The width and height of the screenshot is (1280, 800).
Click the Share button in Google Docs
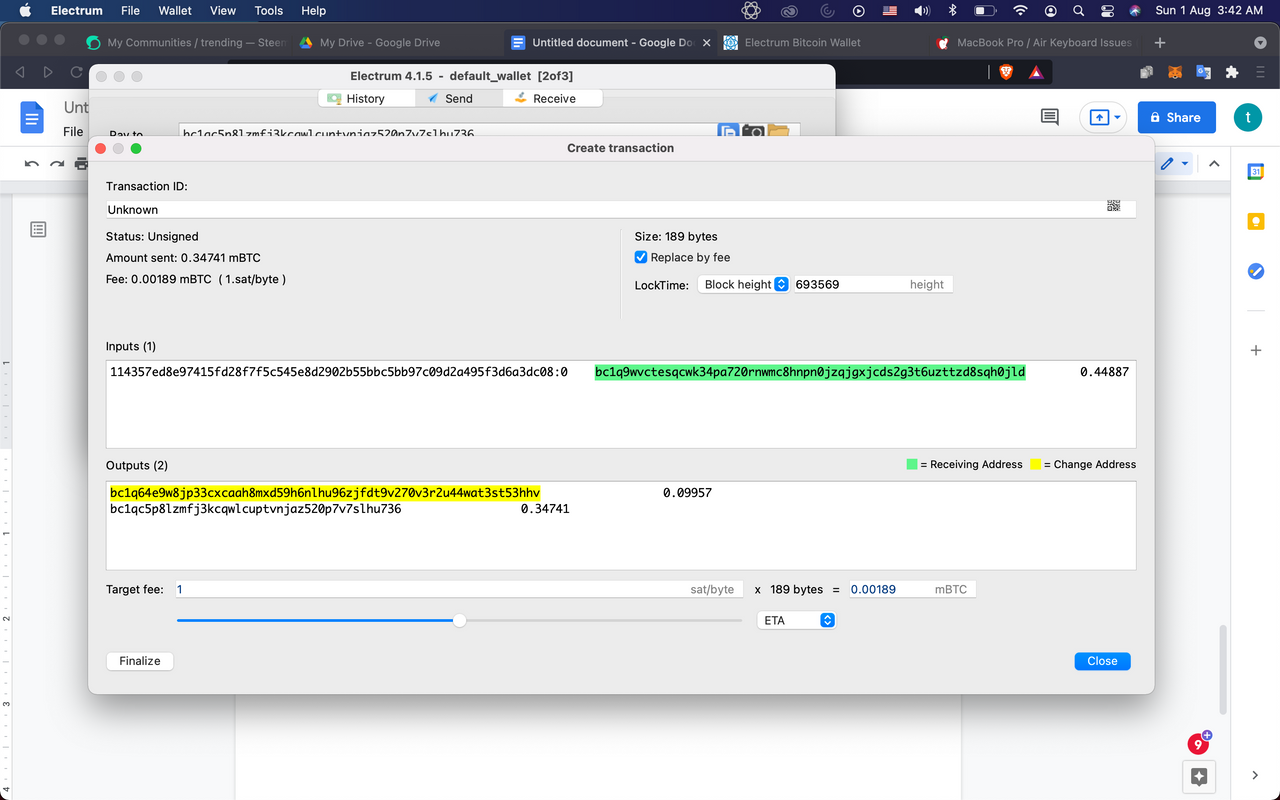tap(1175, 117)
